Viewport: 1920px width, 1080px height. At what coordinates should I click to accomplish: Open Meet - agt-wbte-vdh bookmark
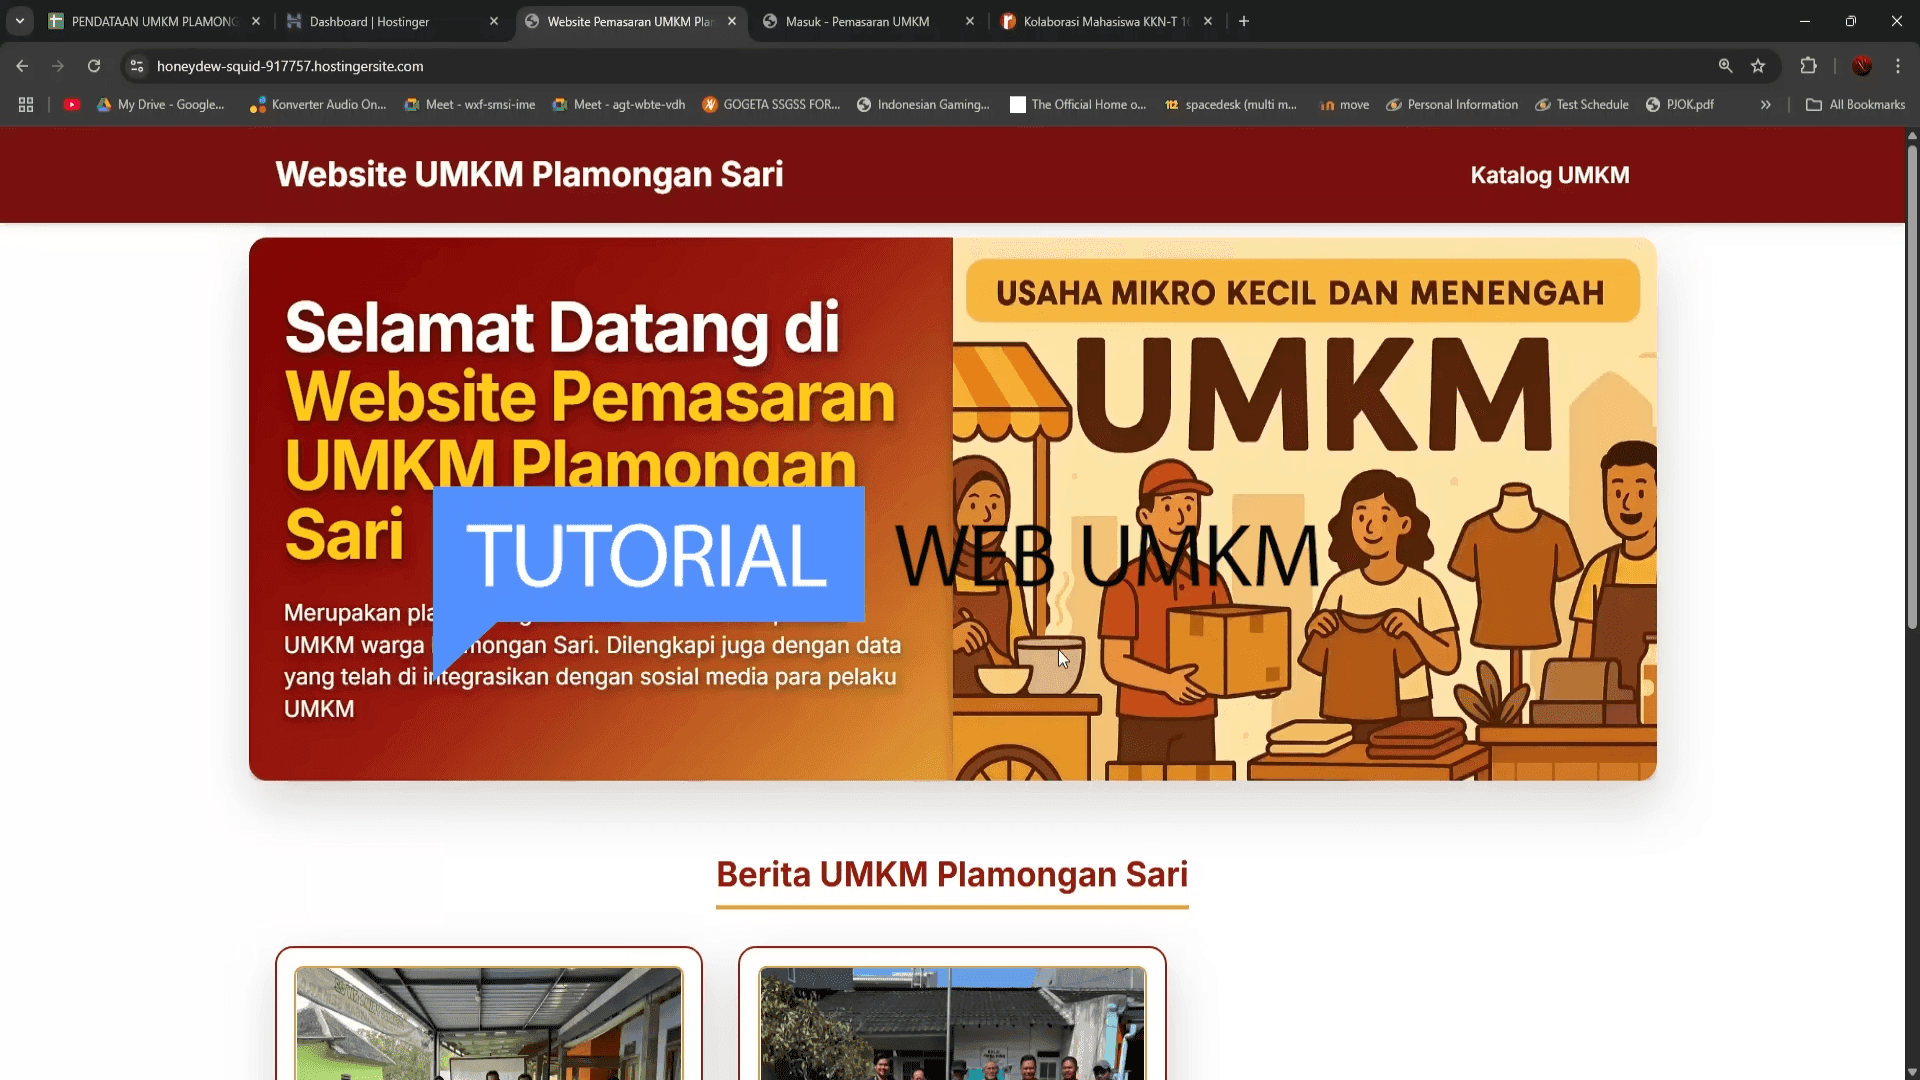[x=619, y=104]
